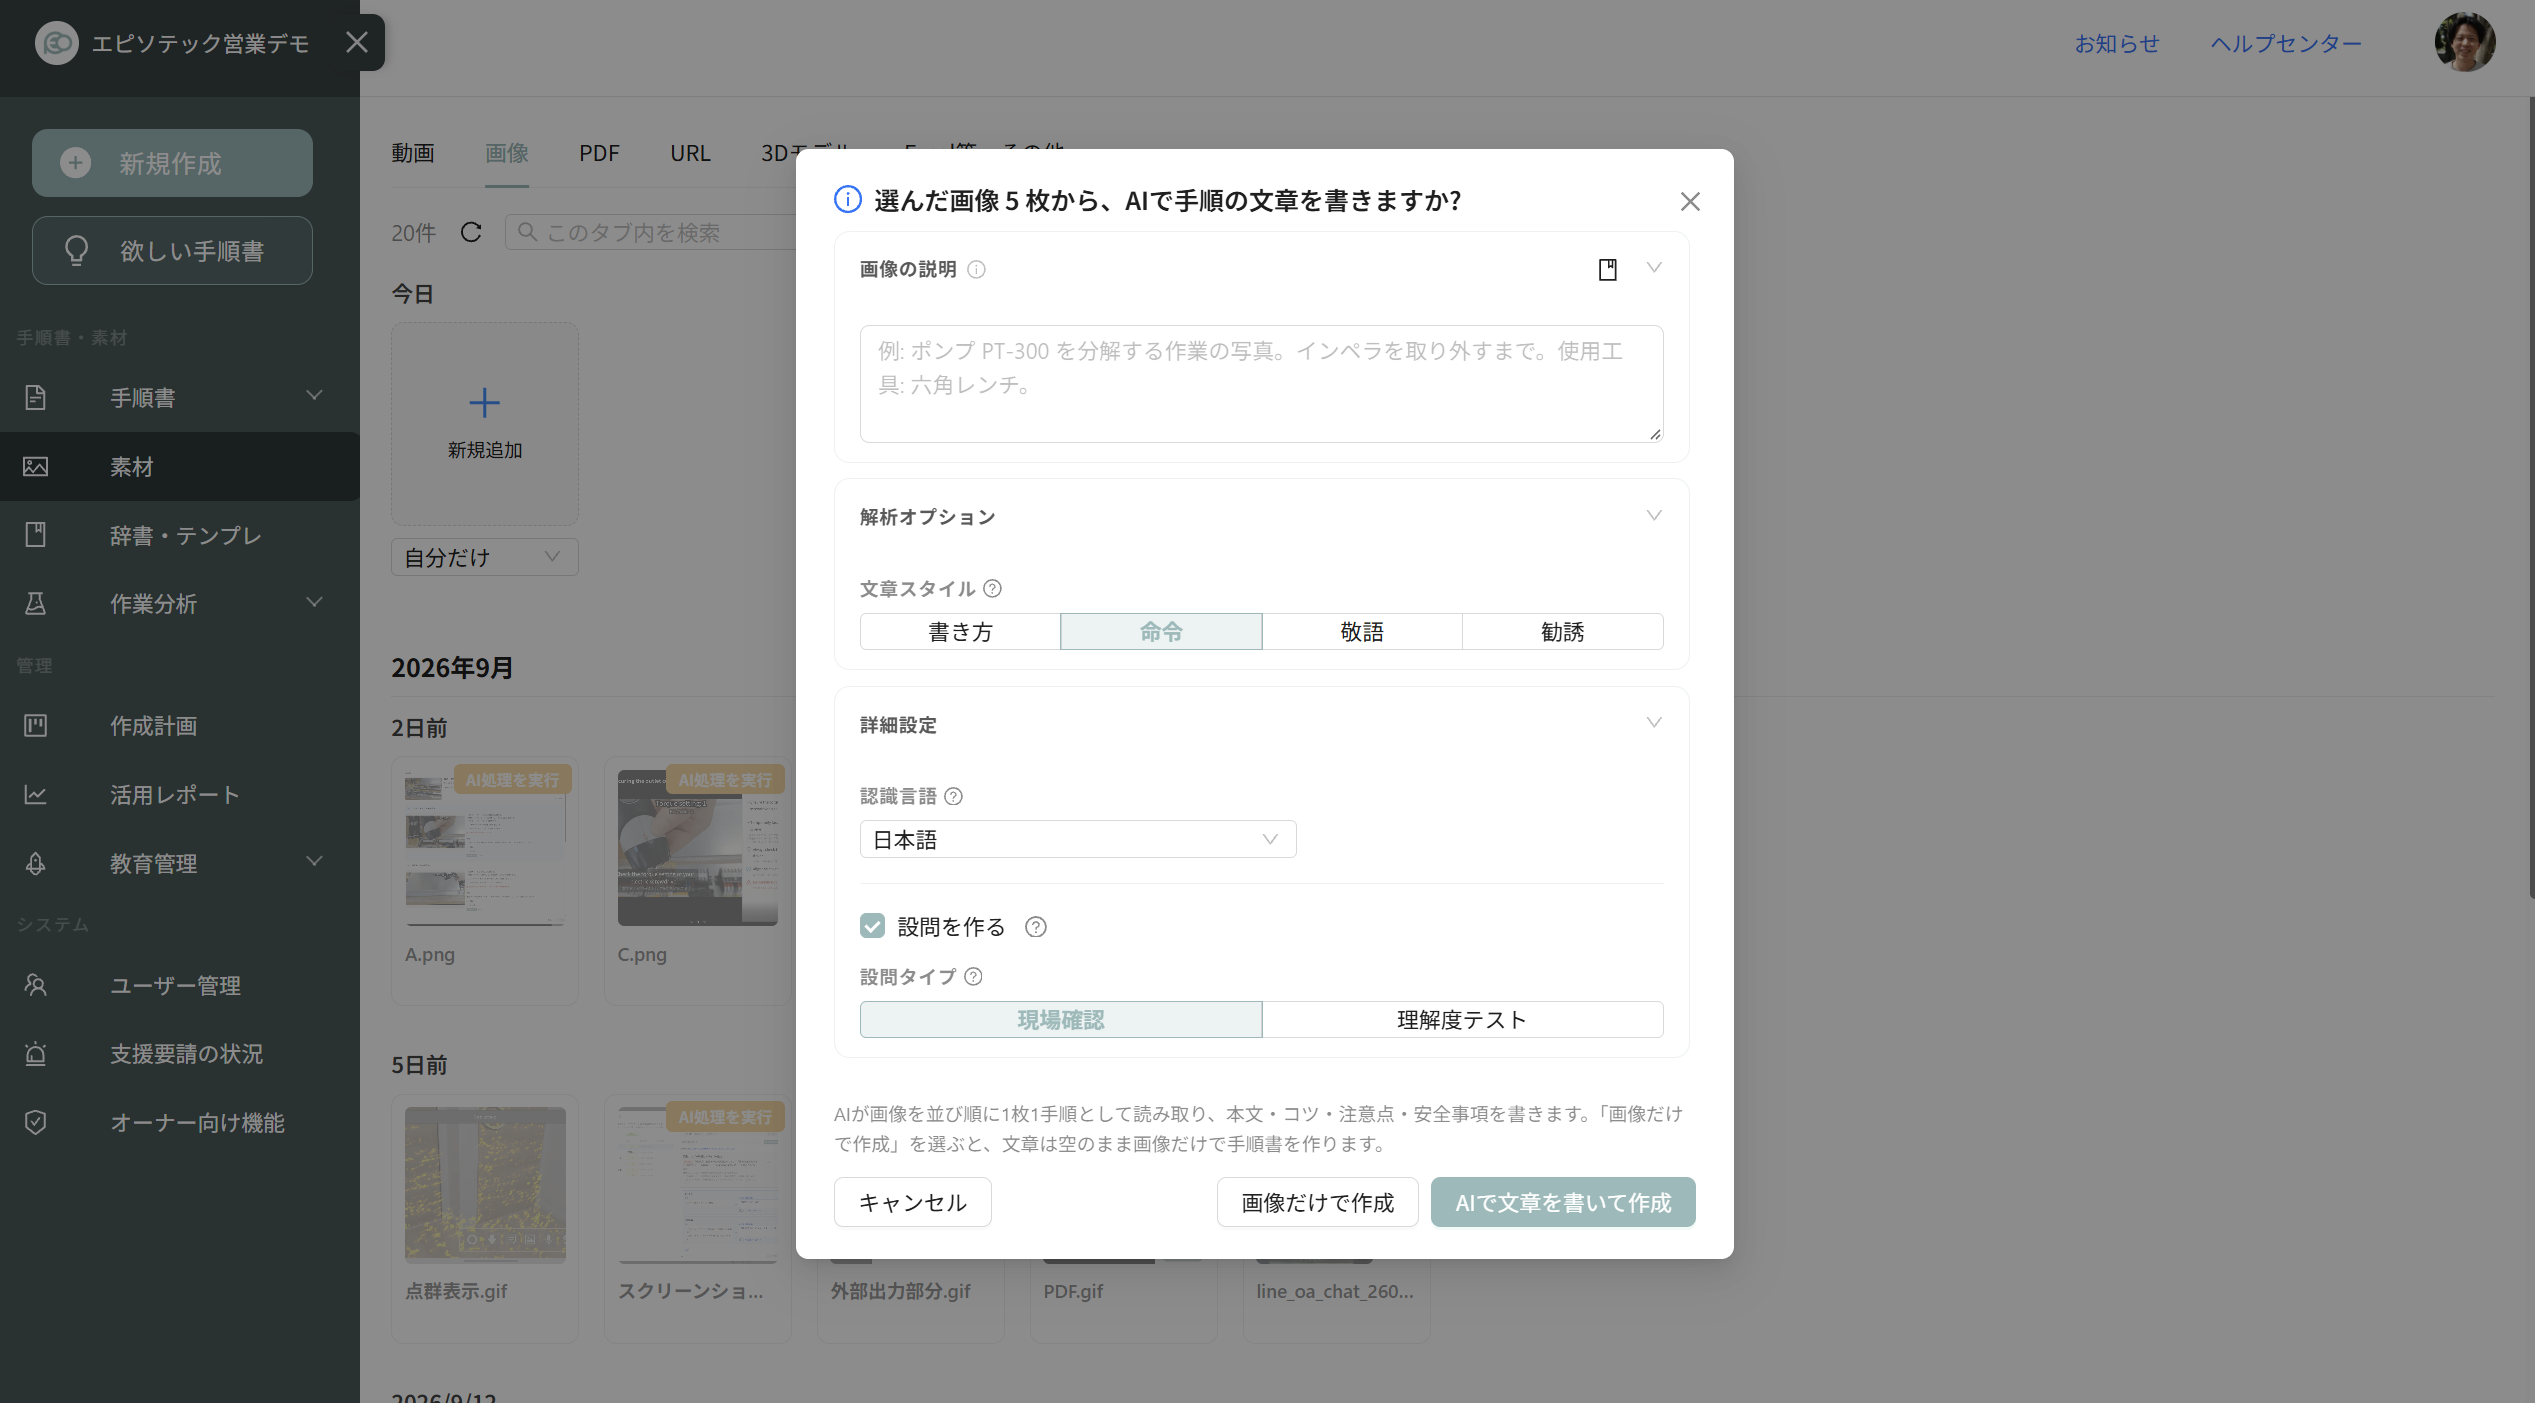Click help icon beside 設問タイプ

click(x=973, y=976)
